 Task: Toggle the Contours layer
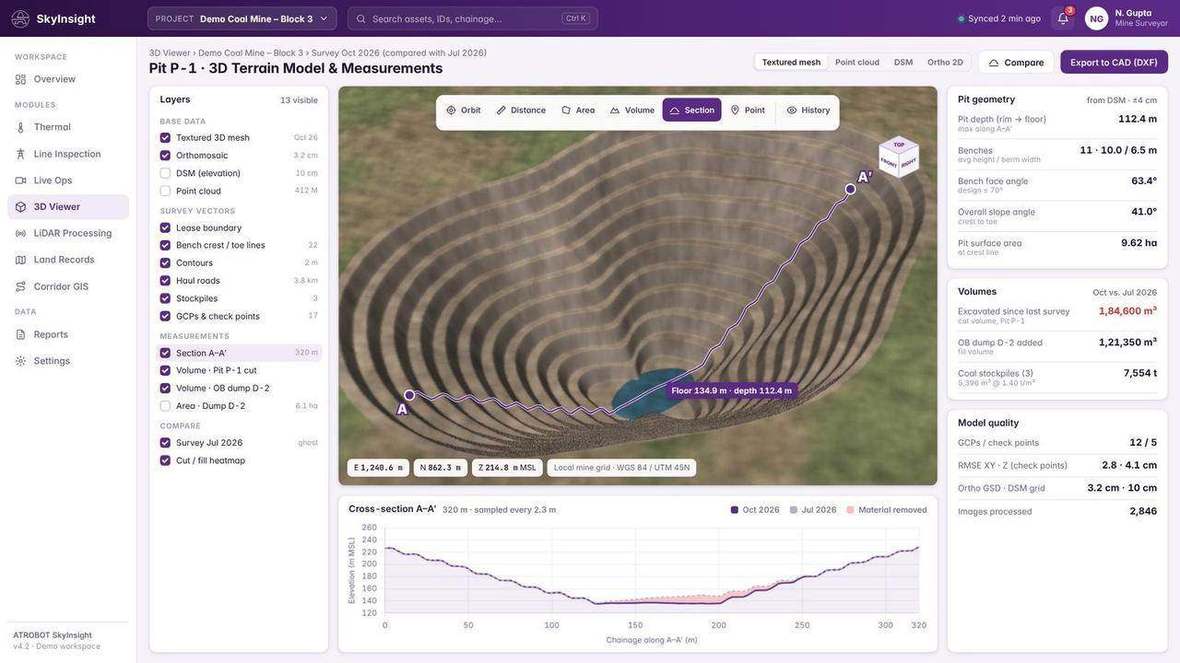coord(165,263)
